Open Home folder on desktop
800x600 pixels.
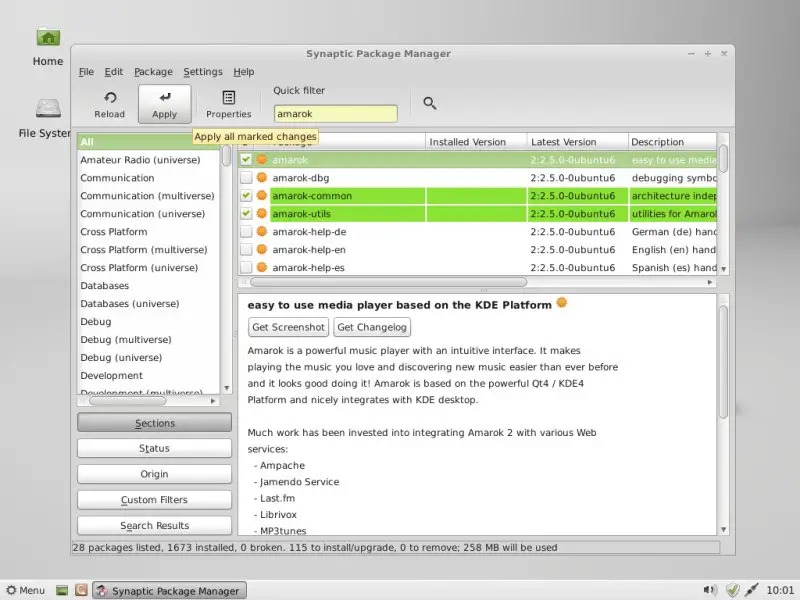click(x=47, y=43)
